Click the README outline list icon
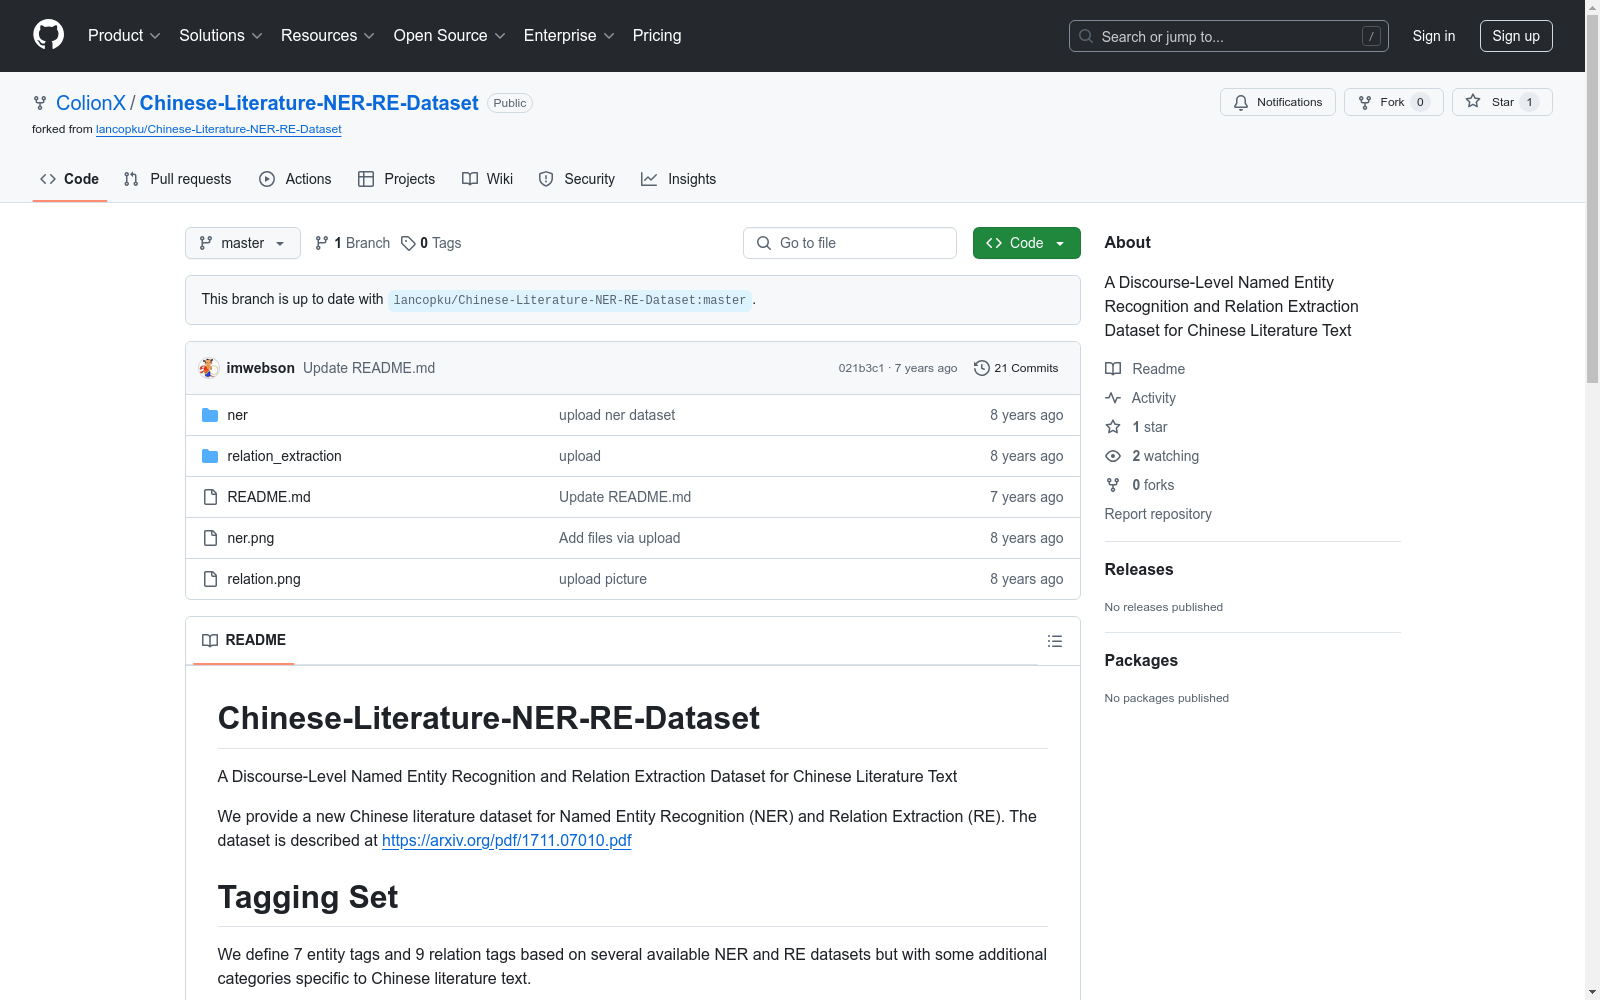 pyautogui.click(x=1054, y=641)
